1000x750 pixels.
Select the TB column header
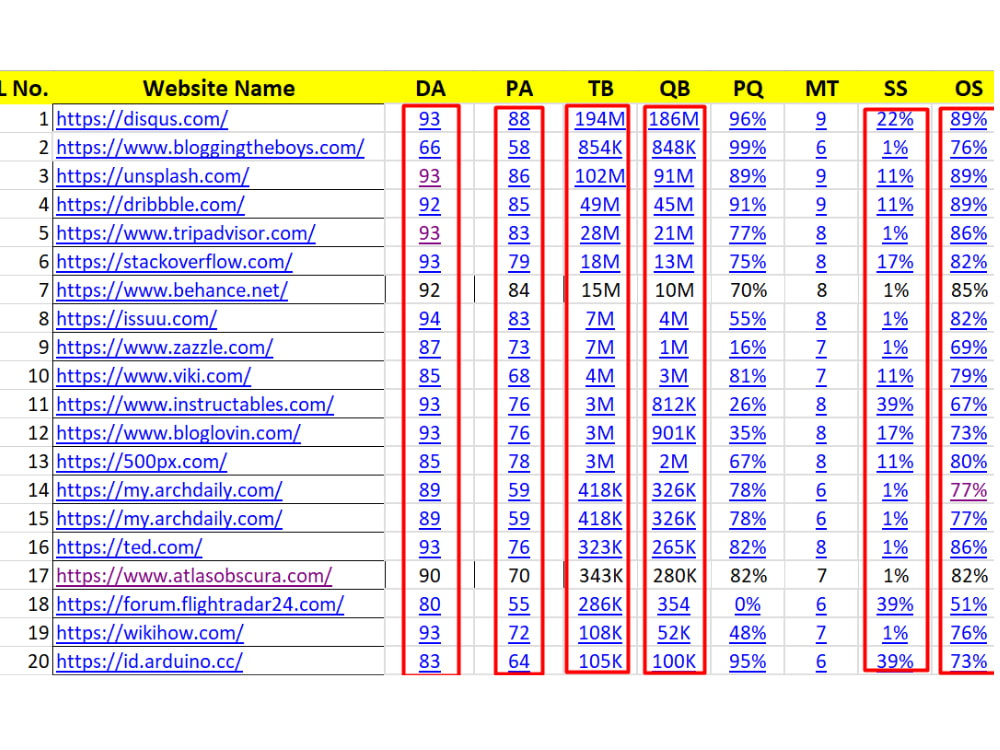tap(600, 88)
